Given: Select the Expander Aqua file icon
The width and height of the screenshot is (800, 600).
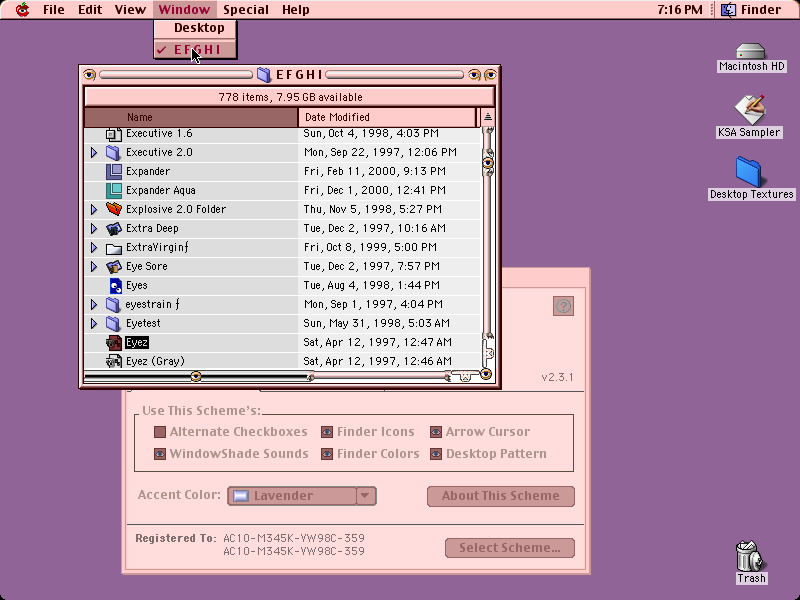Looking at the screenshot, I should click(114, 190).
